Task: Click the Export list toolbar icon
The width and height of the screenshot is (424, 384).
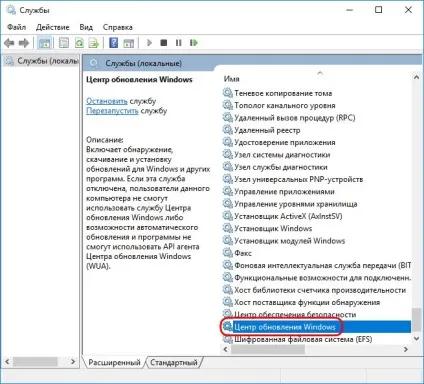Action: coord(94,43)
